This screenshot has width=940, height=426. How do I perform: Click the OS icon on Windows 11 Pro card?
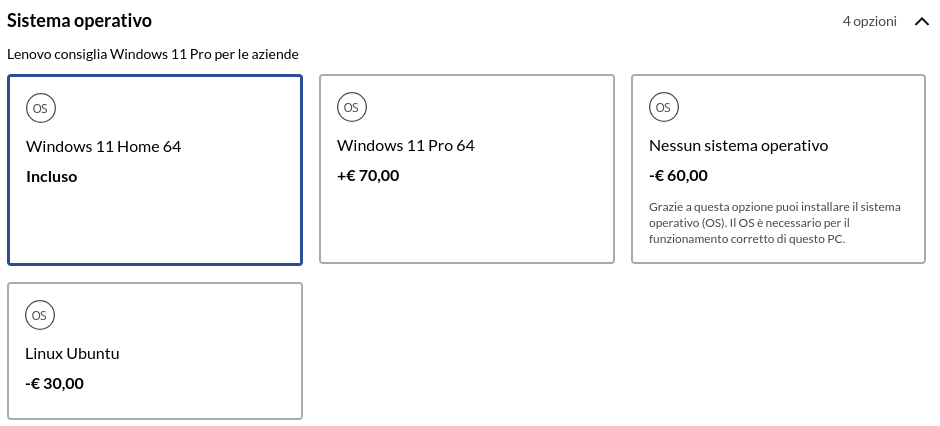[x=351, y=107]
